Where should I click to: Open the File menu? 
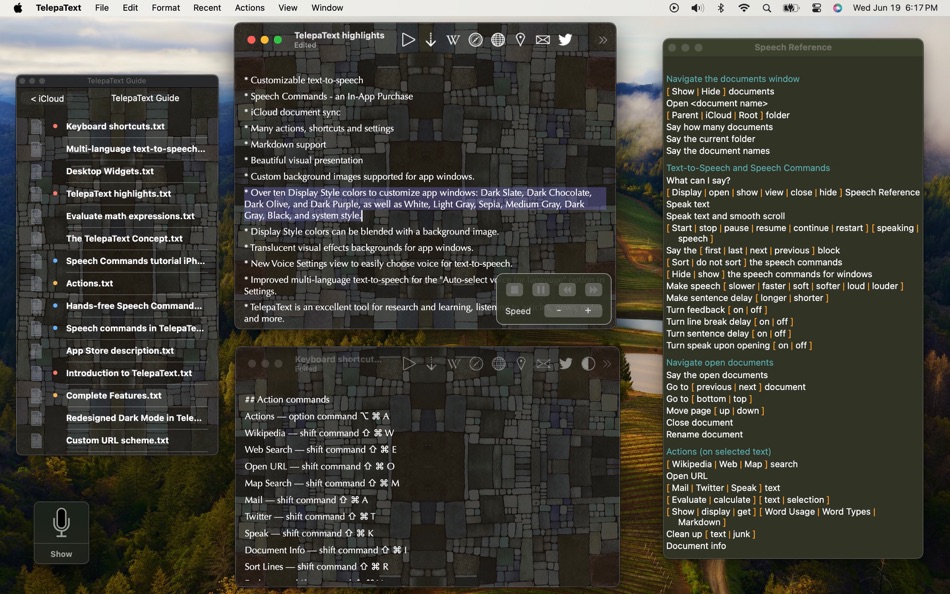102,8
